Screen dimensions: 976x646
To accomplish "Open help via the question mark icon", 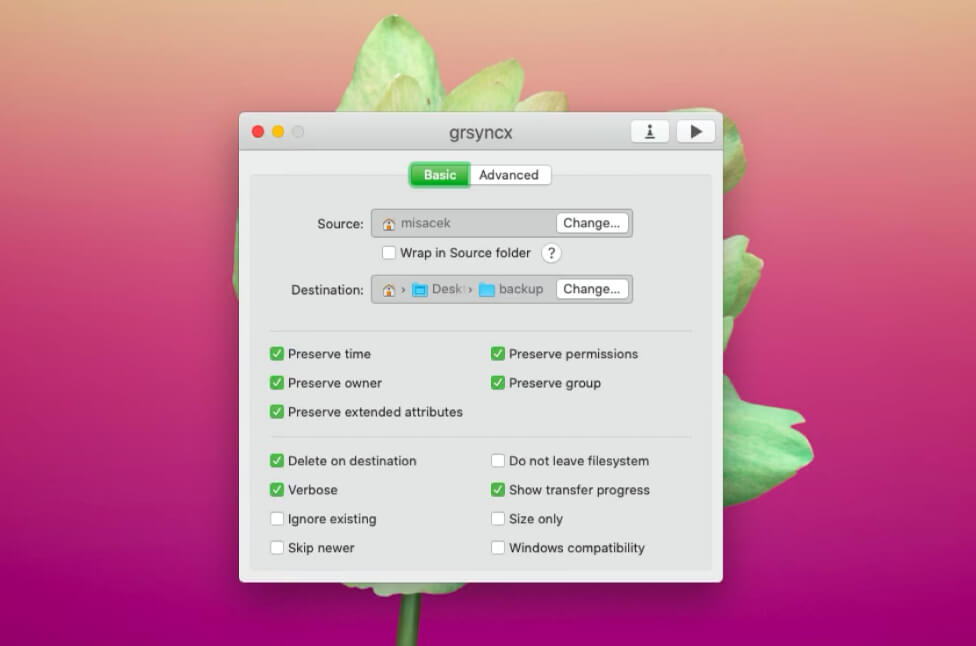I will pos(551,253).
